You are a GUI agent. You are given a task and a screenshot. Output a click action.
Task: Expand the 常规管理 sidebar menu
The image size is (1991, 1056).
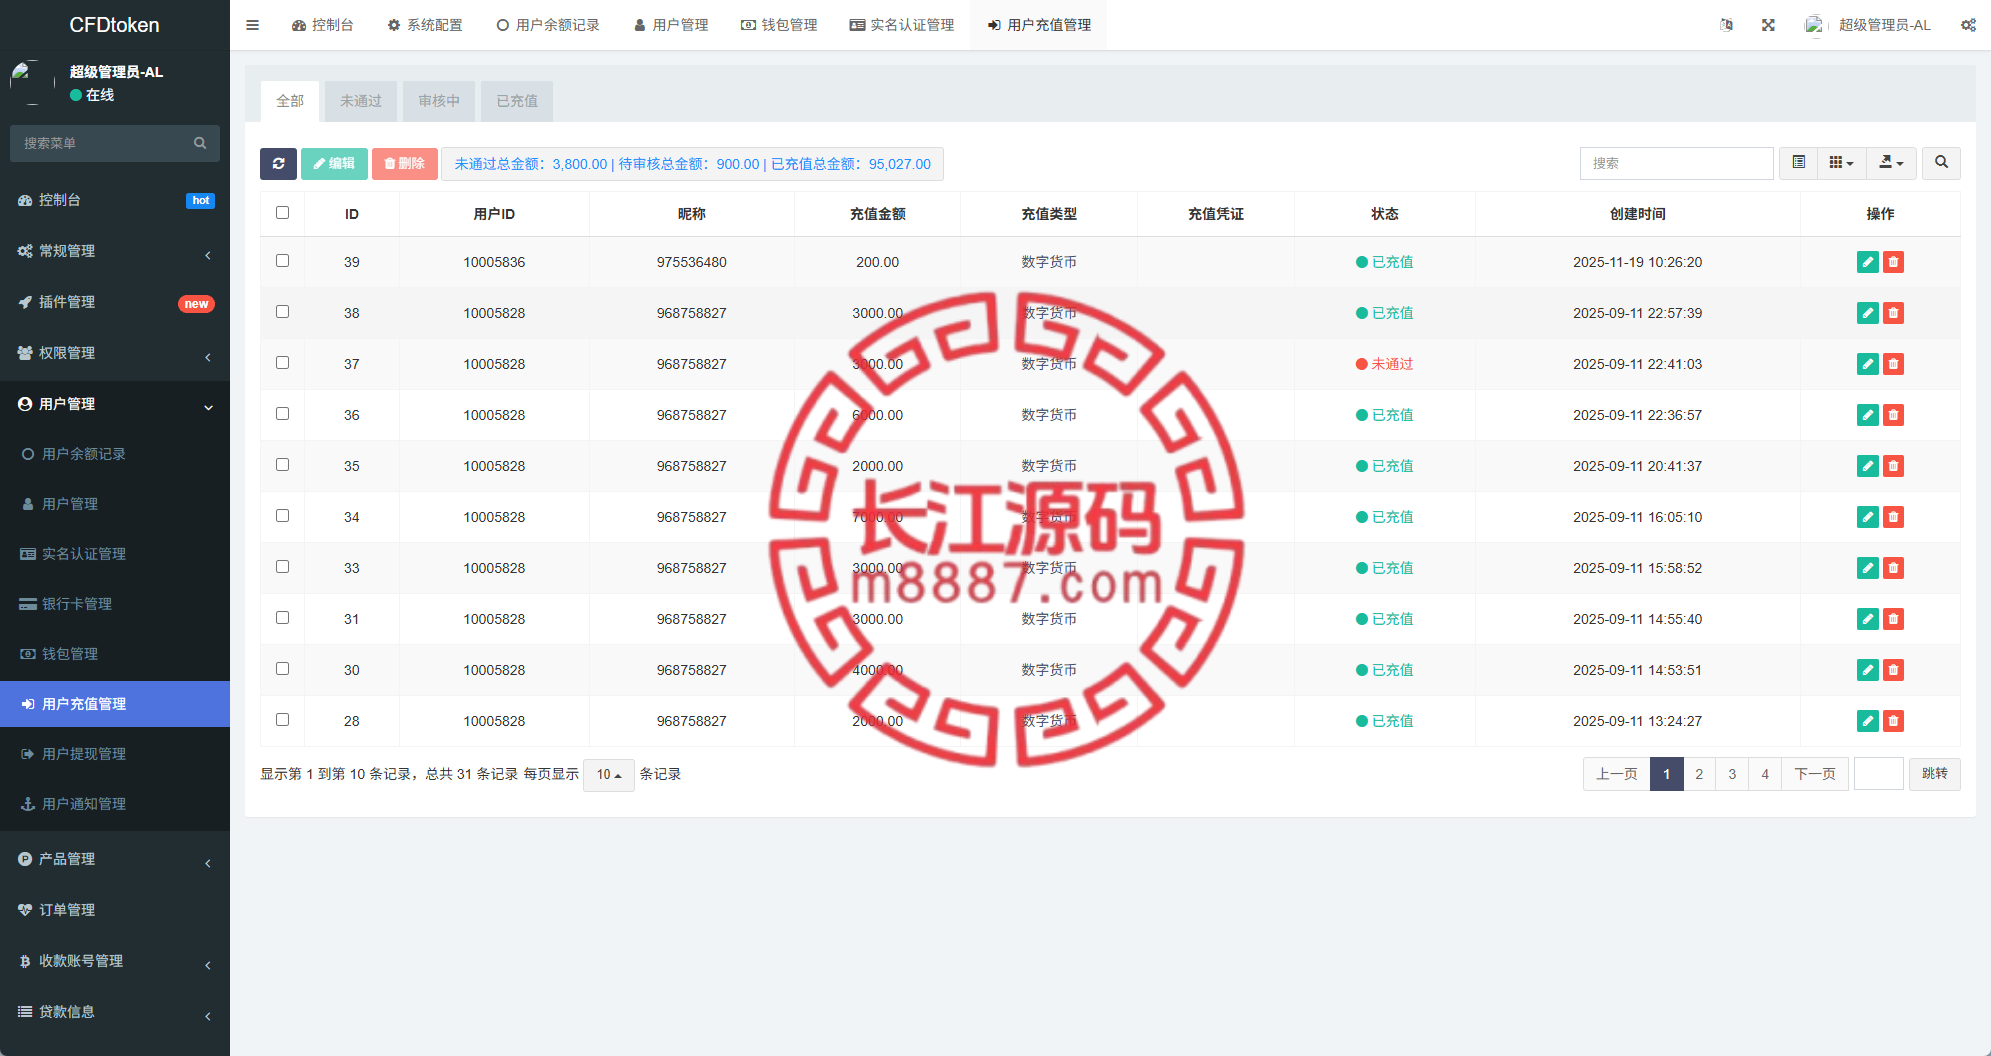pos(115,251)
